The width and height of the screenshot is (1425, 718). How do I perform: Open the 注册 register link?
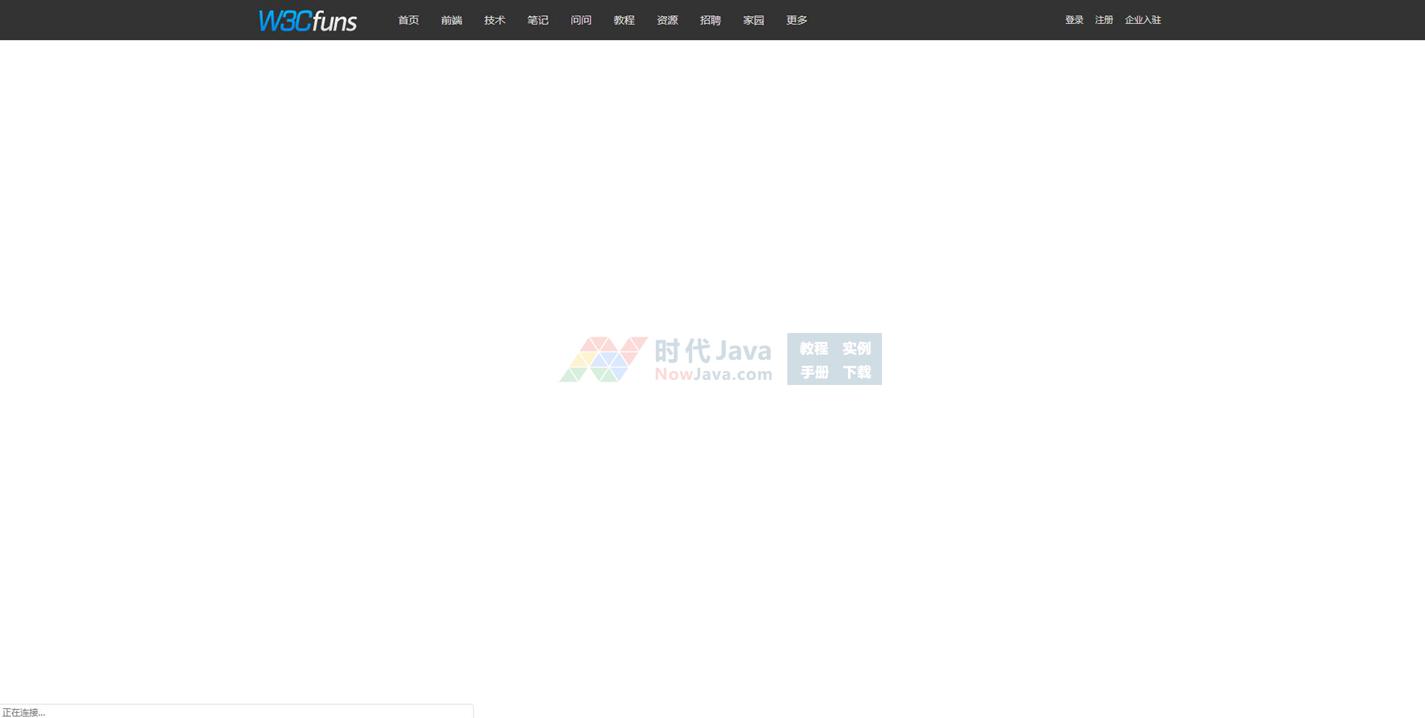1104,20
